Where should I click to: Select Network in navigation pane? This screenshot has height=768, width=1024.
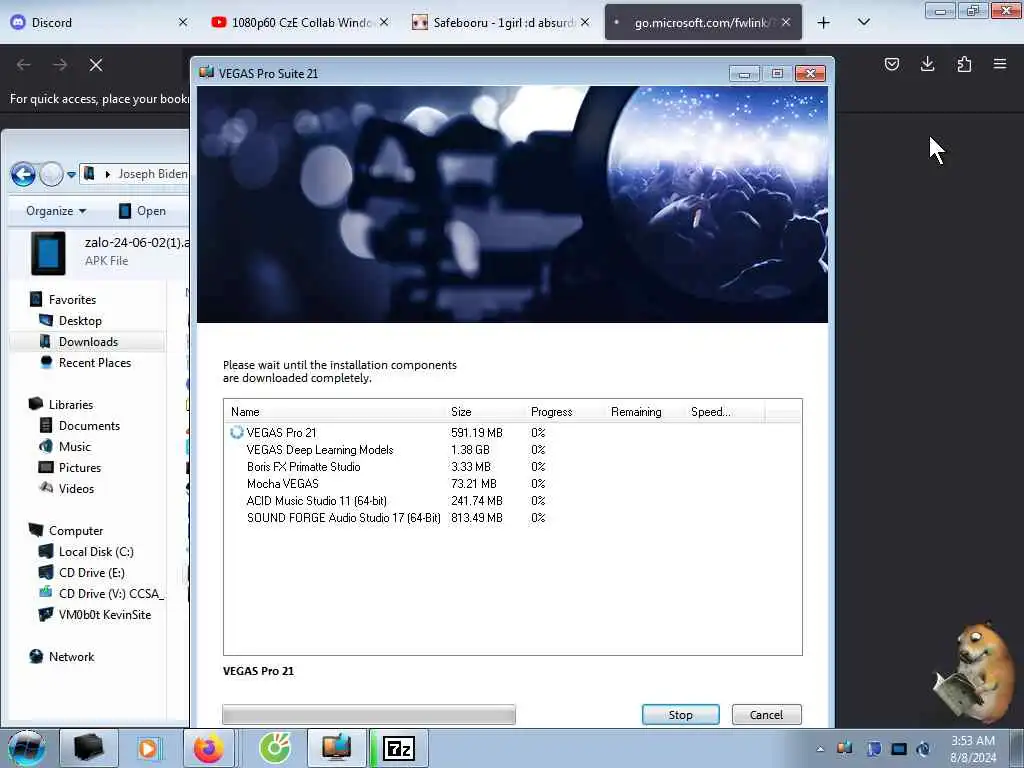tap(62, 657)
